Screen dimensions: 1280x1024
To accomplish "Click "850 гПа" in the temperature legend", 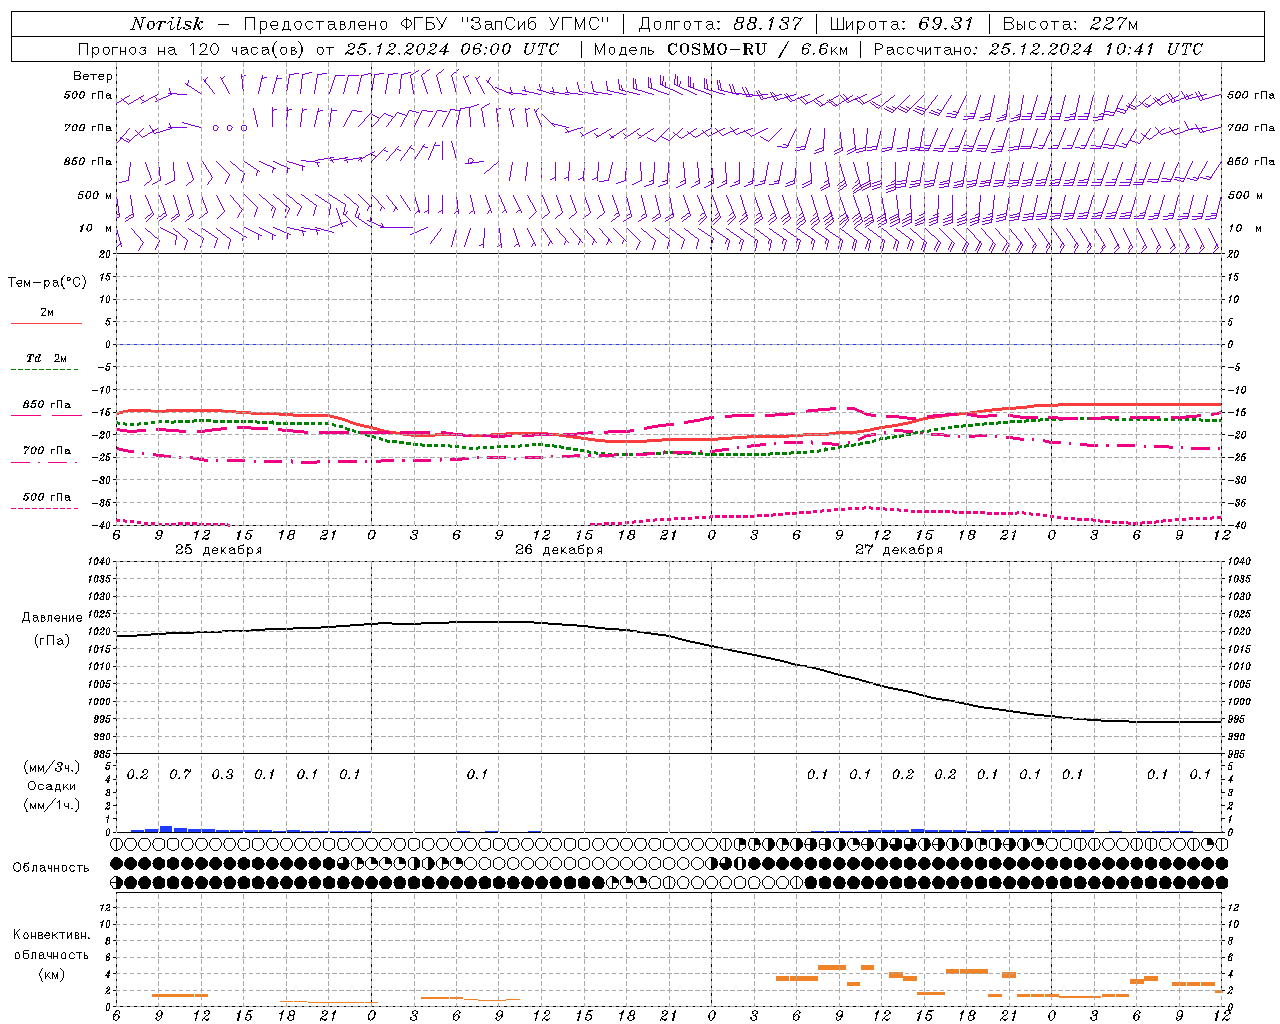I will [47, 404].
